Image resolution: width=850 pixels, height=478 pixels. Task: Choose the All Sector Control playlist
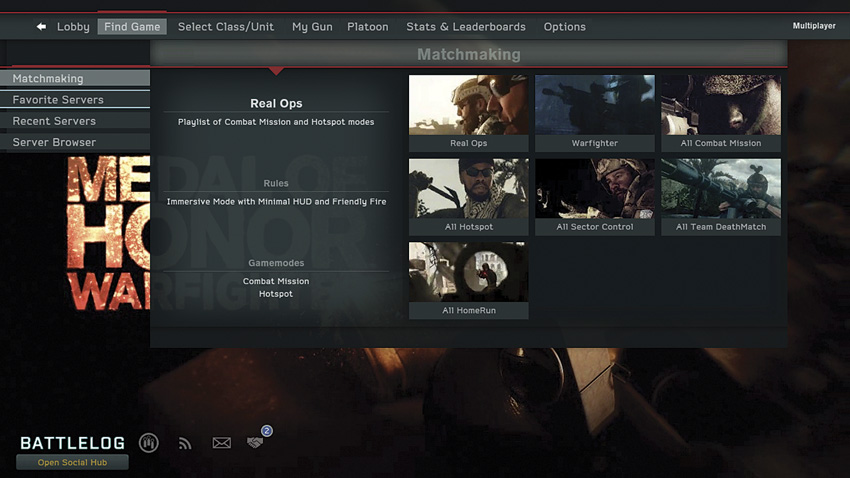(595, 197)
